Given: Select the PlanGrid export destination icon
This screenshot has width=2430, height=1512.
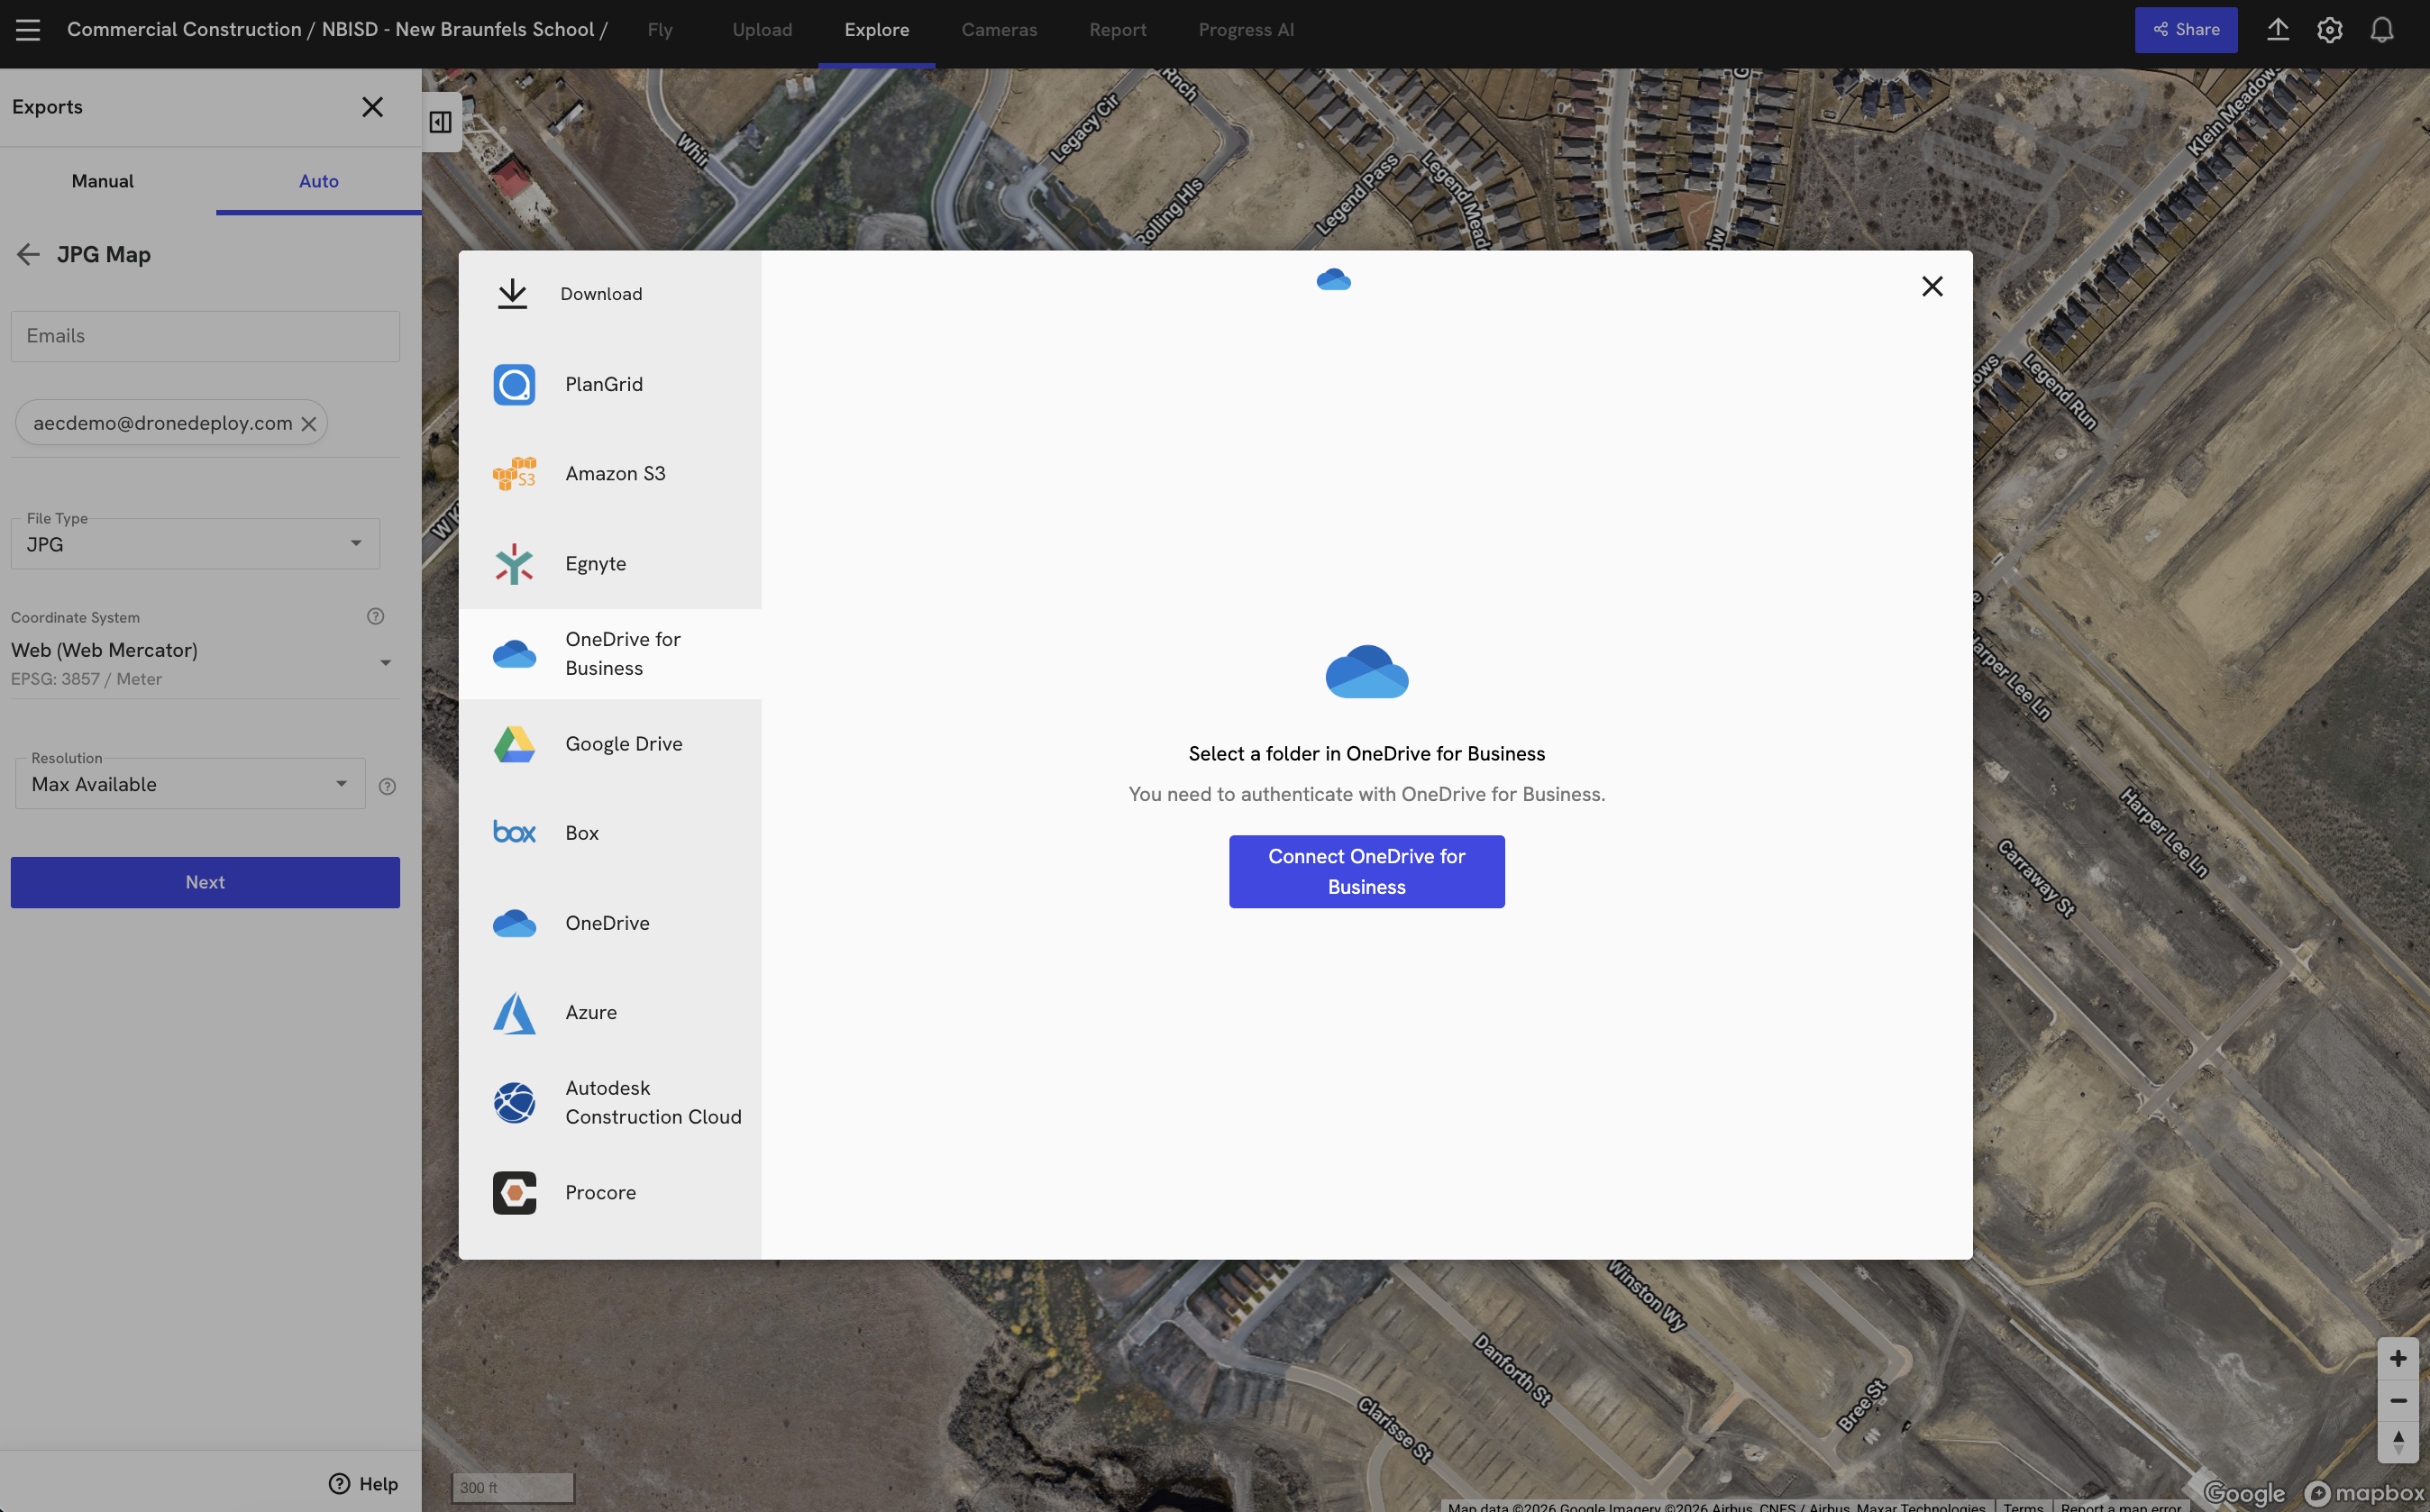Looking at the screenshot, I should (x=514, y=385).
